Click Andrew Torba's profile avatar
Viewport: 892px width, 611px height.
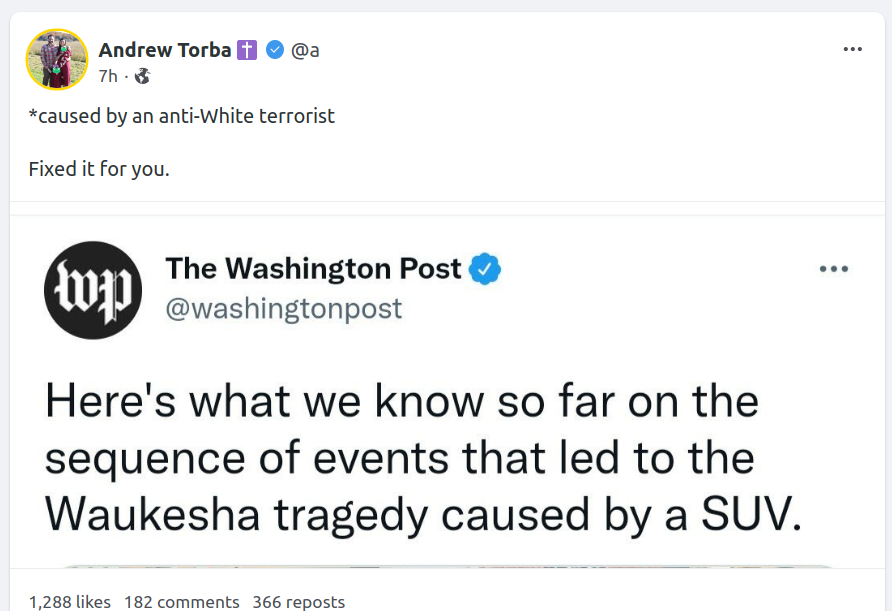coord(57,59)
